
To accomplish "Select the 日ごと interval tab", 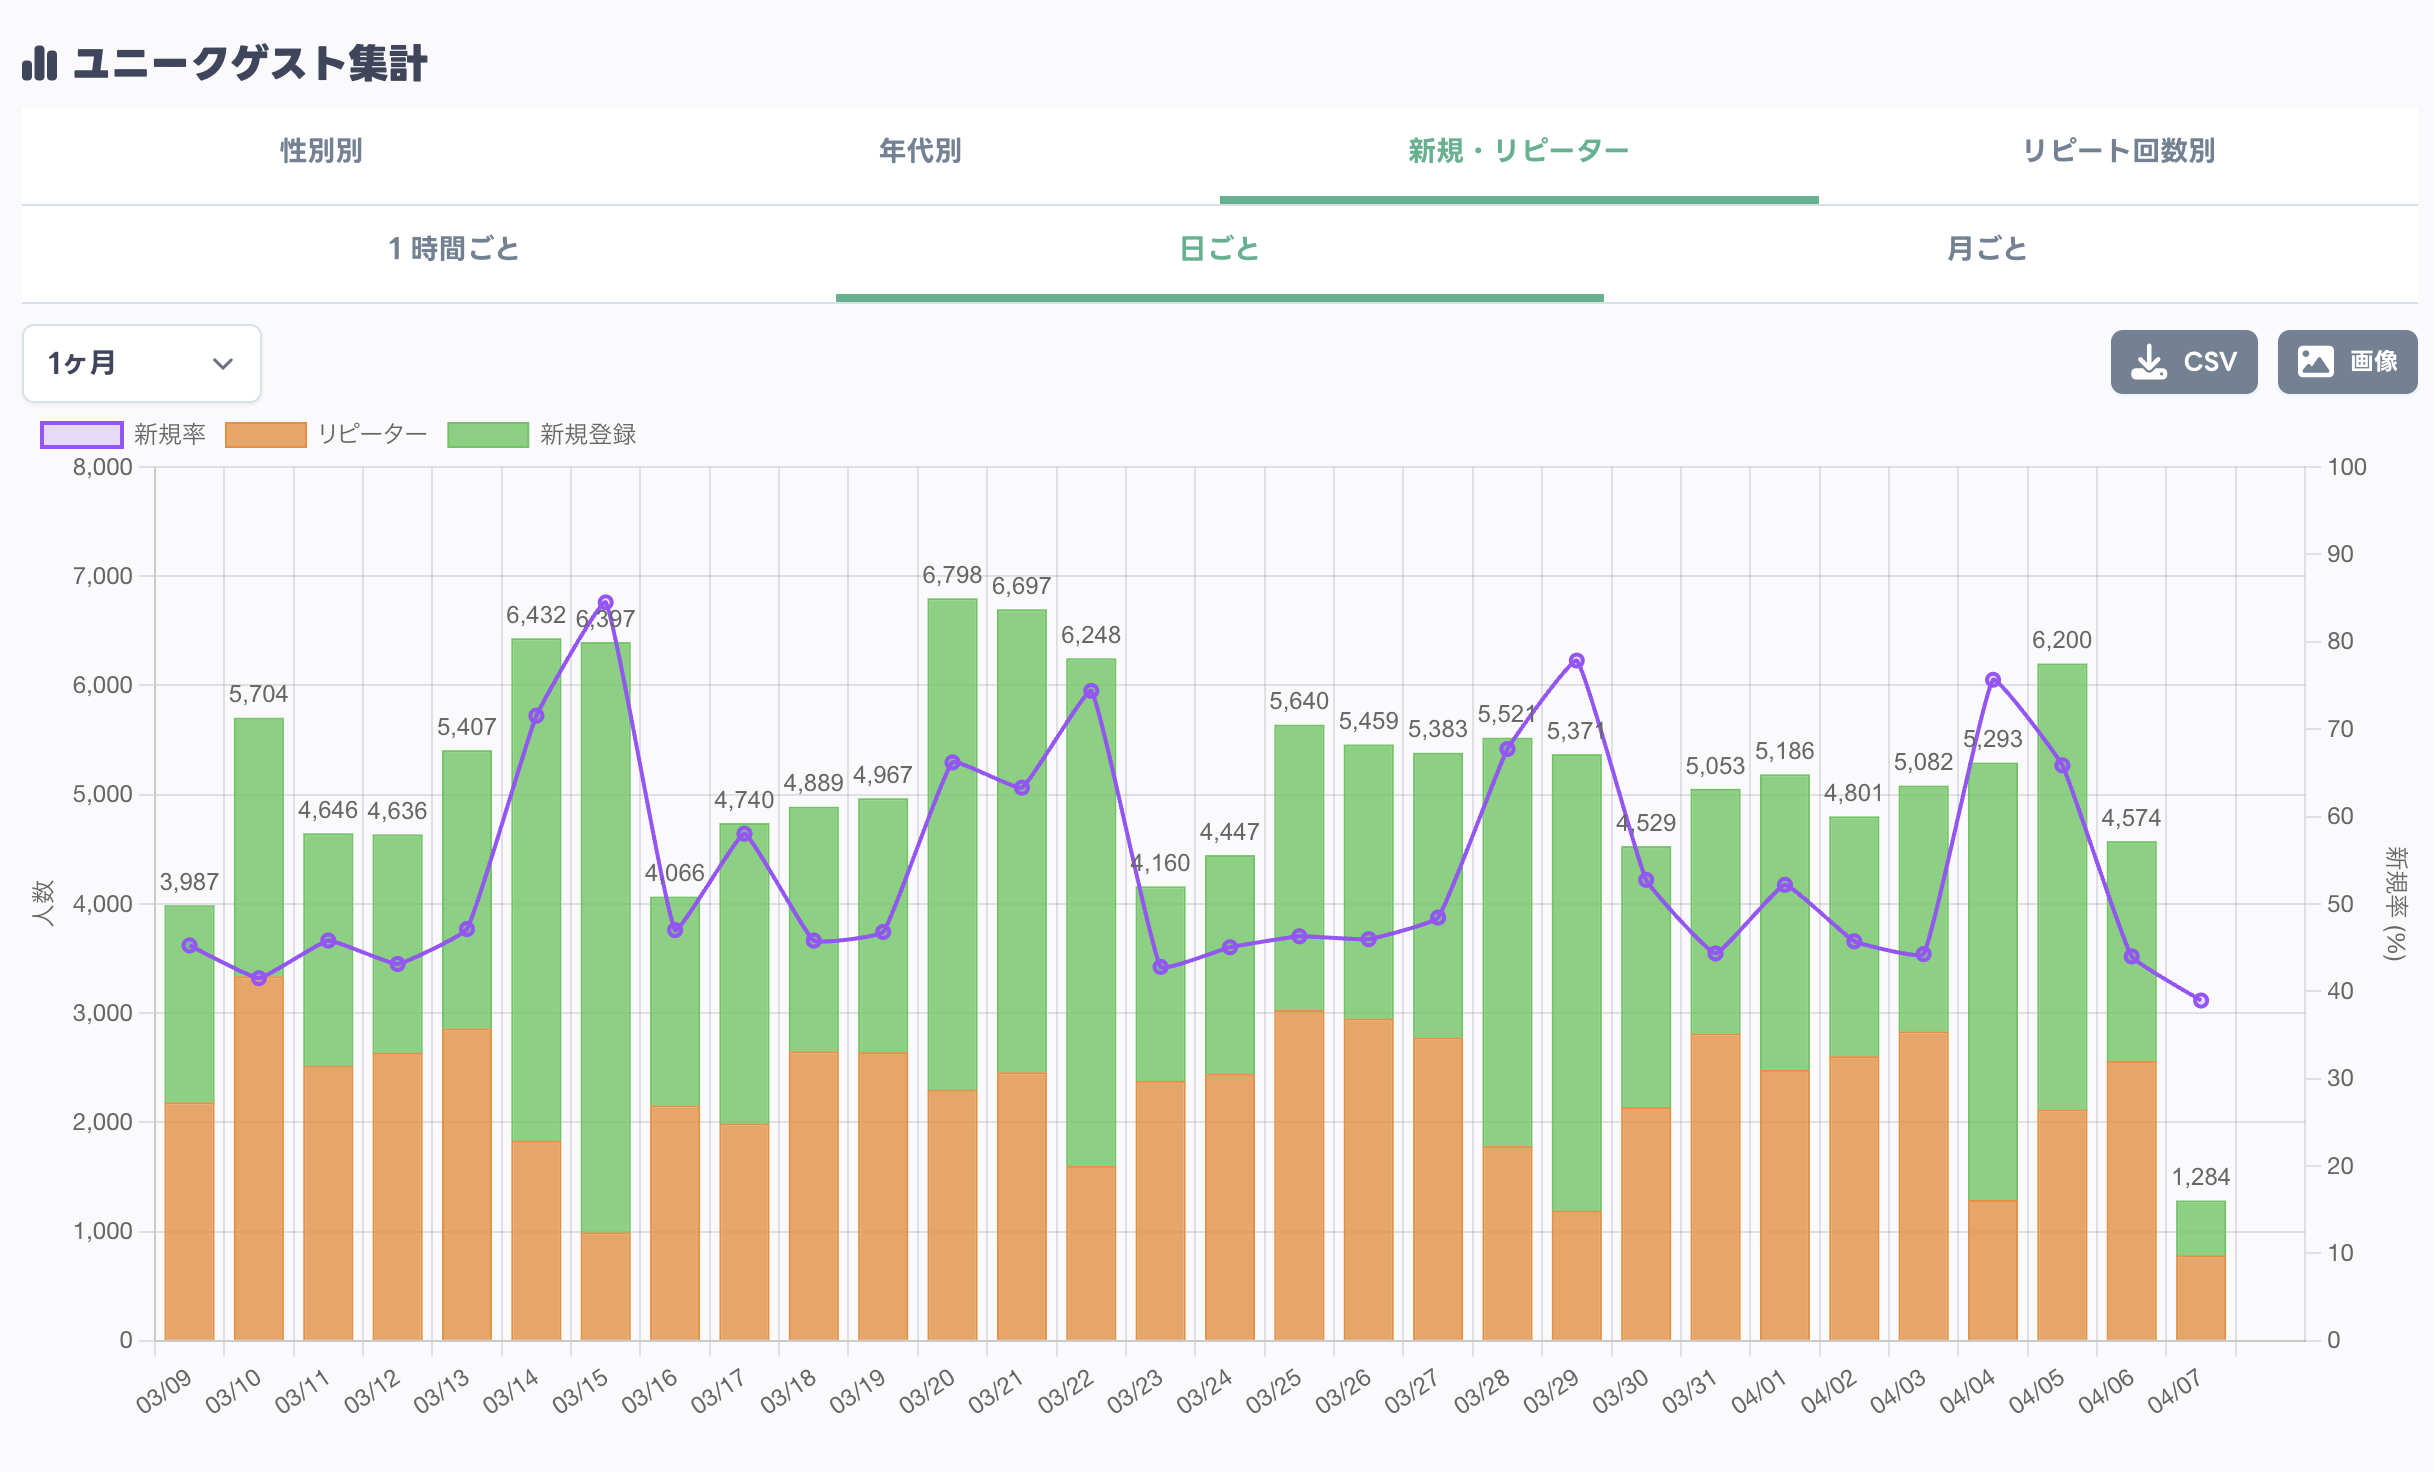I will pyautogui.click(x=1219, y=249).
